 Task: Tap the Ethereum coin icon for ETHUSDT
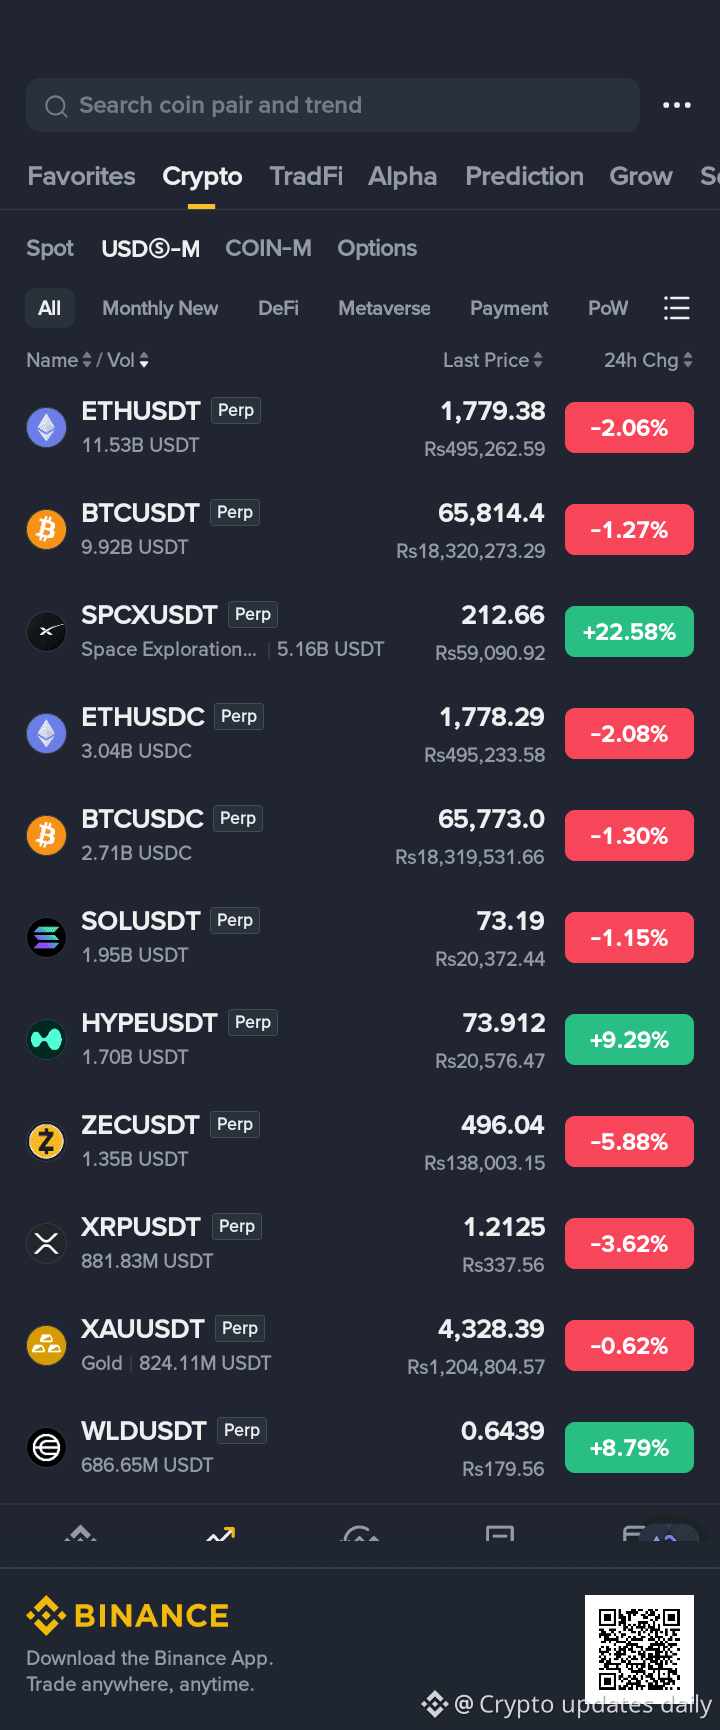(46, 428)
